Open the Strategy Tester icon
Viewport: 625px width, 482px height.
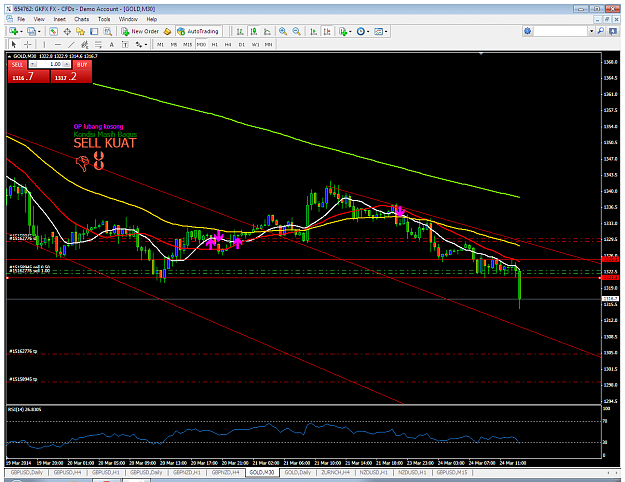pyautogui.click(x=108, y=31)
